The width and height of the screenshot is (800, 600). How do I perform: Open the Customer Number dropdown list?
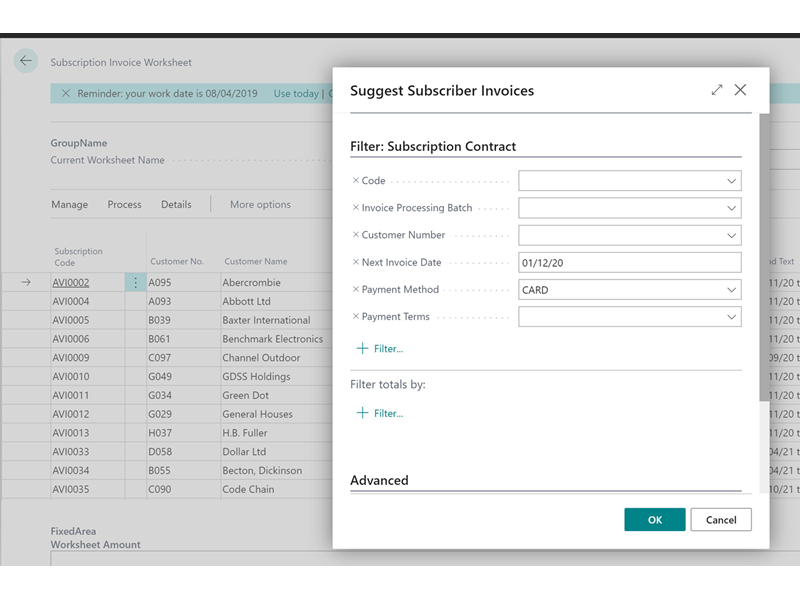730,236
